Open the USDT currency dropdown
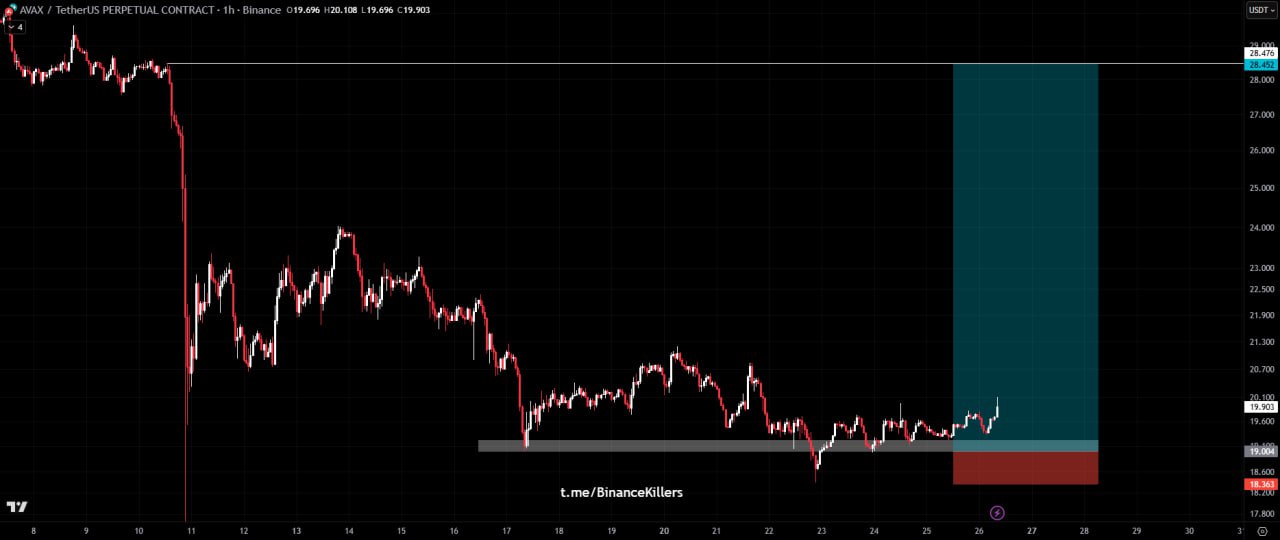This screenshot has height=540, width=1280. [1261, 10]
